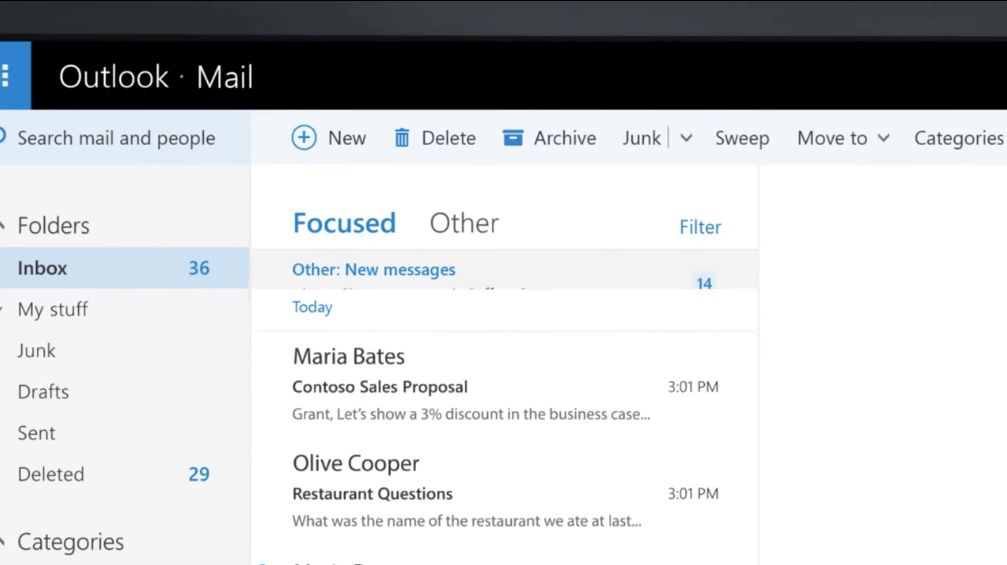Open the Deleted folder
This screenshot has height=565, width=1007.
[51, 474]
